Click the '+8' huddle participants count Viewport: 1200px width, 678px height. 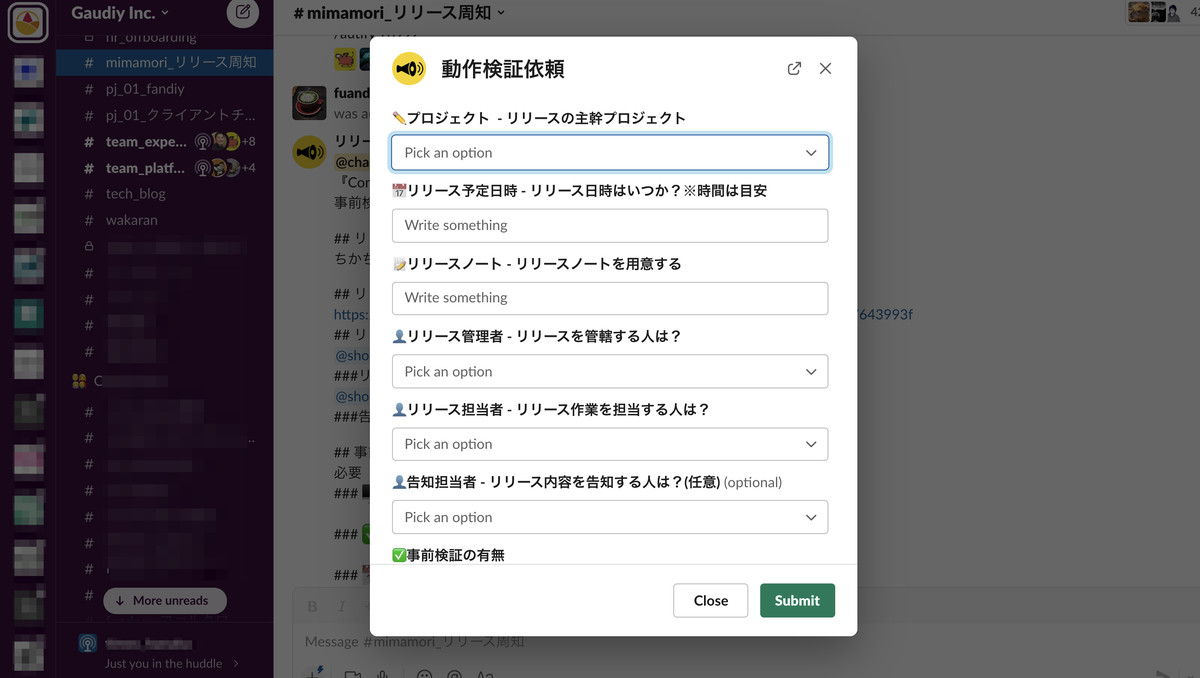tap(248, 142)
